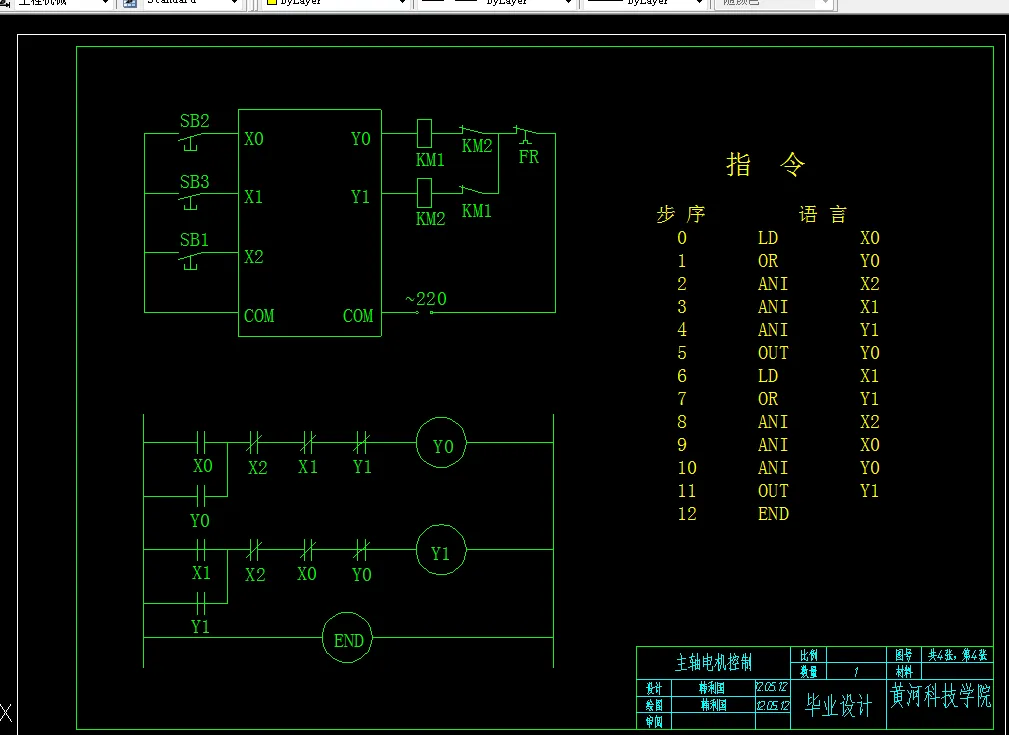The height and width of the screenshot is (735, 1009).
Task: Select LD instruction in step 6 row
Action: pyautogui.click(x=768, y=377)
